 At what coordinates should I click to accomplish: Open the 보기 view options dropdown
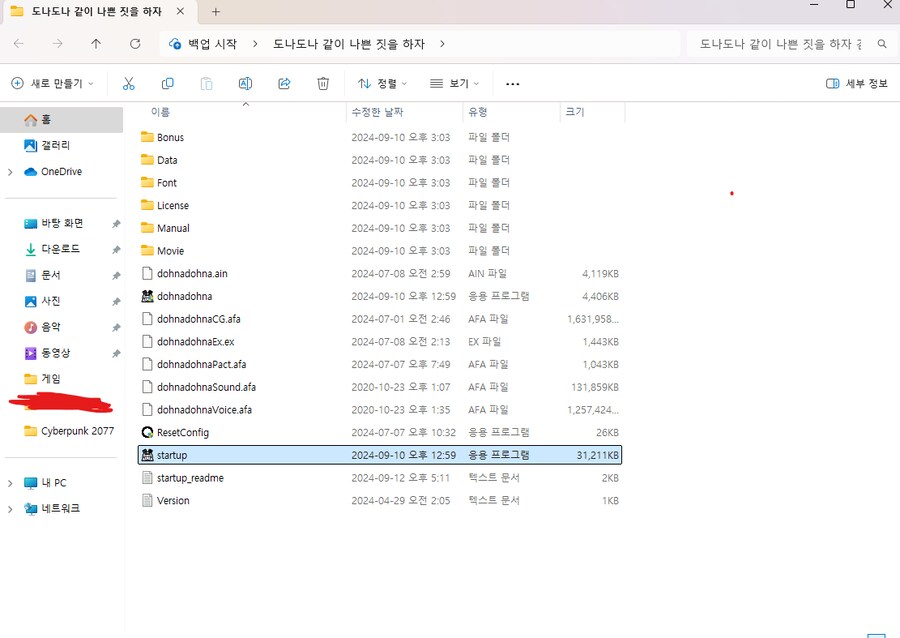click(x=455, y=83)
